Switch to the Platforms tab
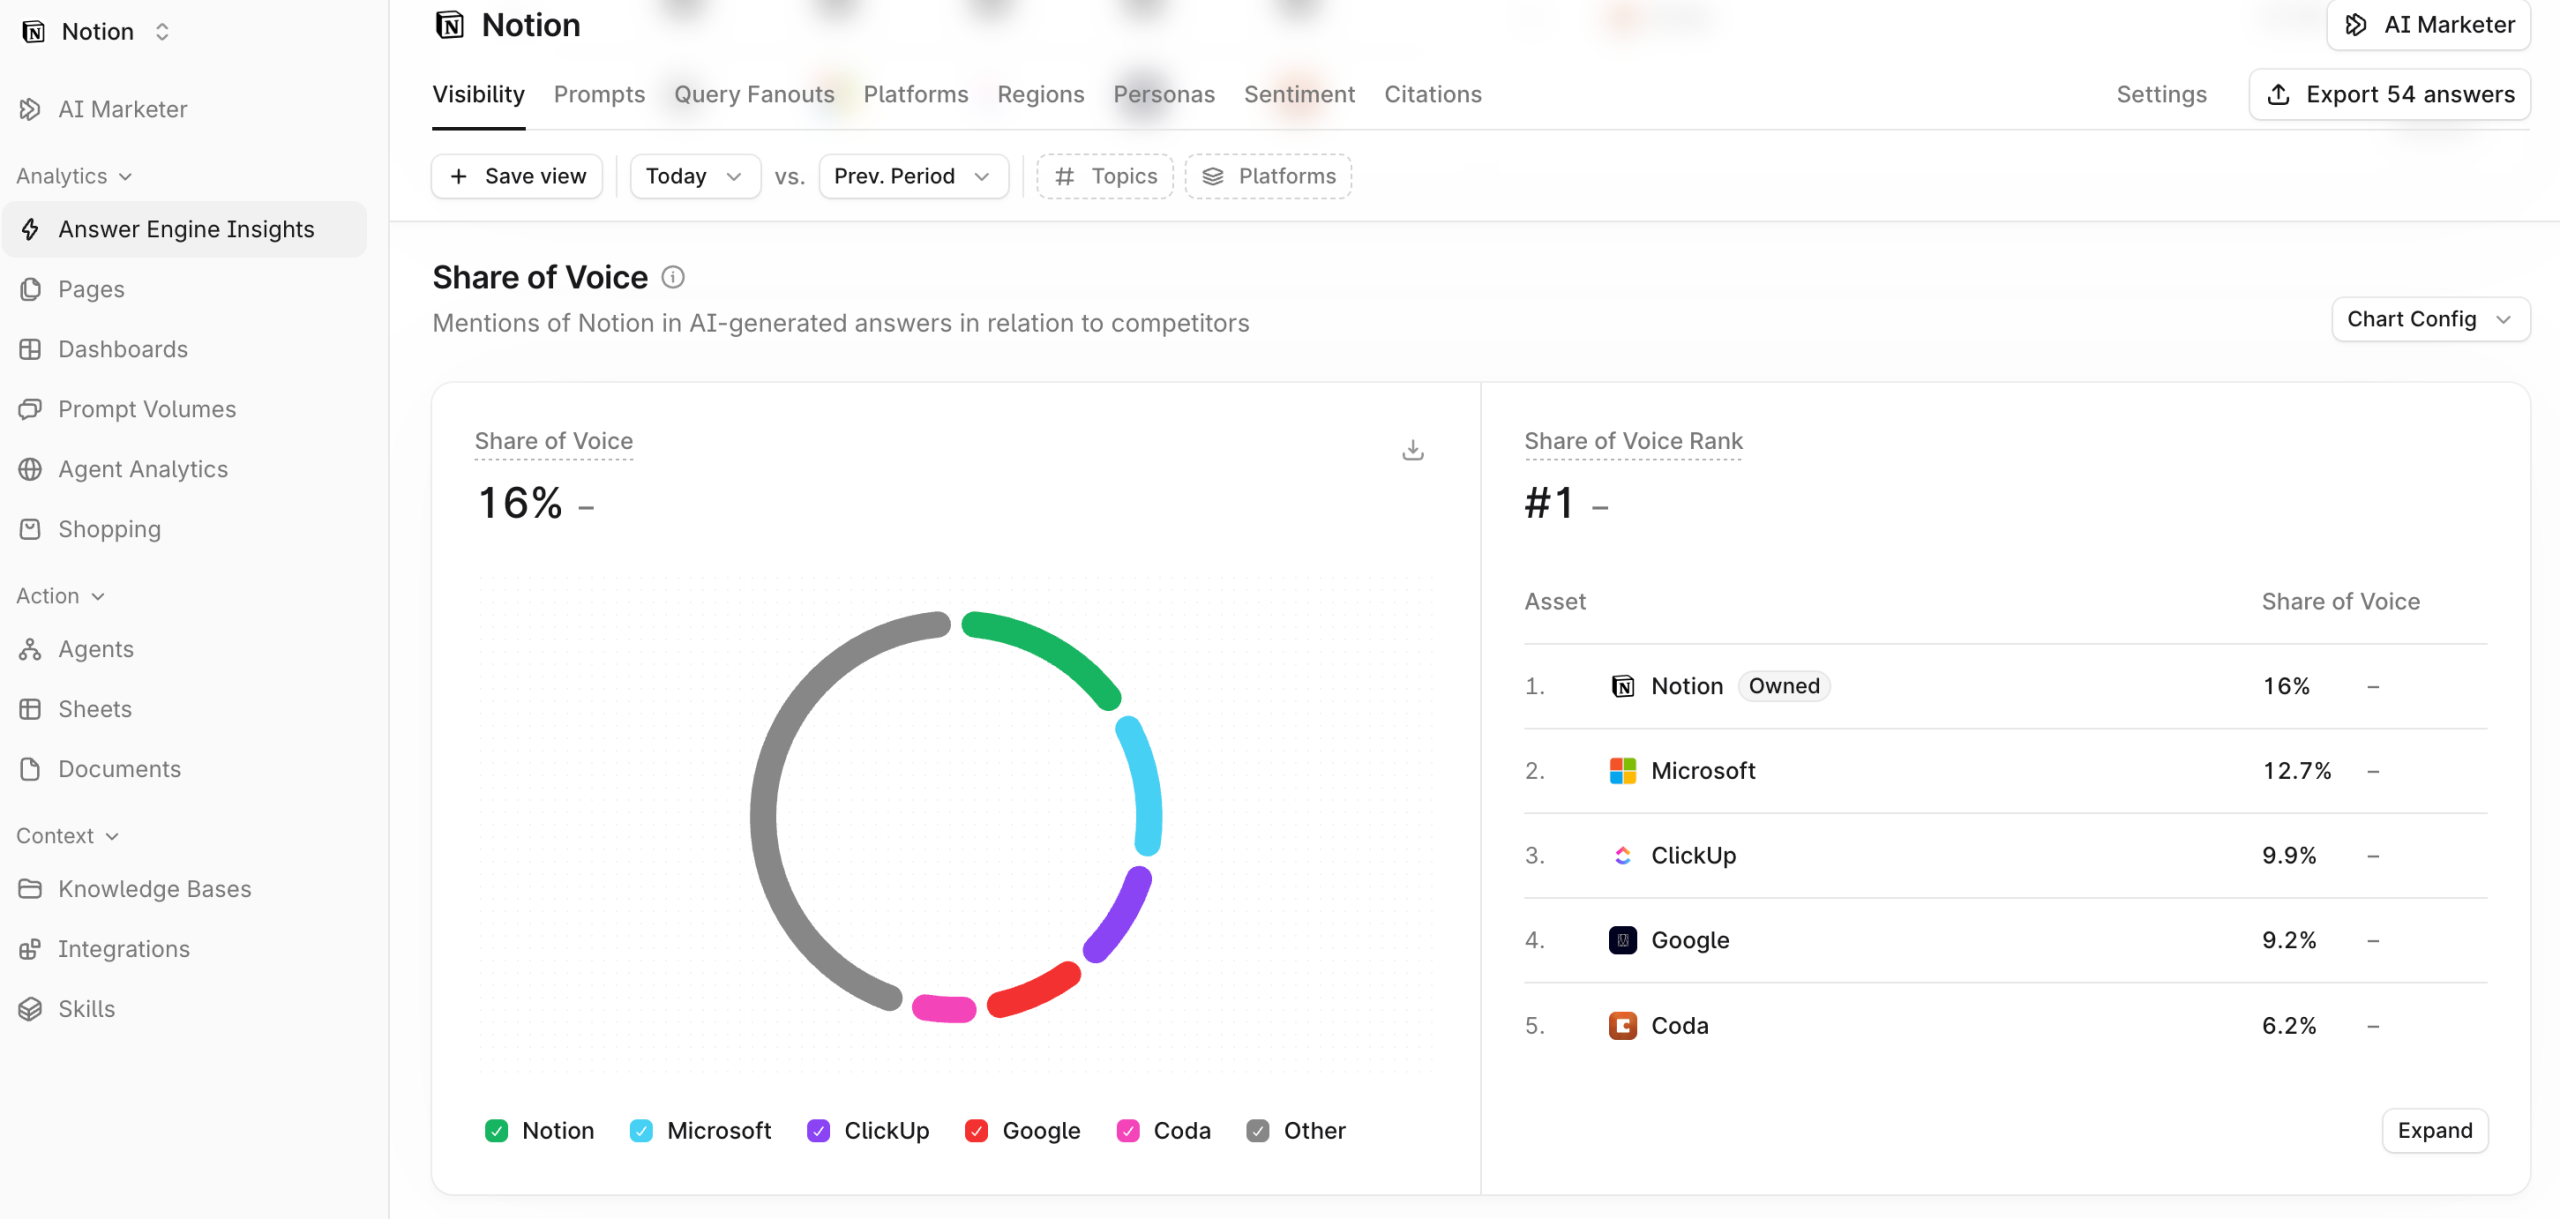2560x1219 pixels. pyautogui.click(x=916, y=94)
